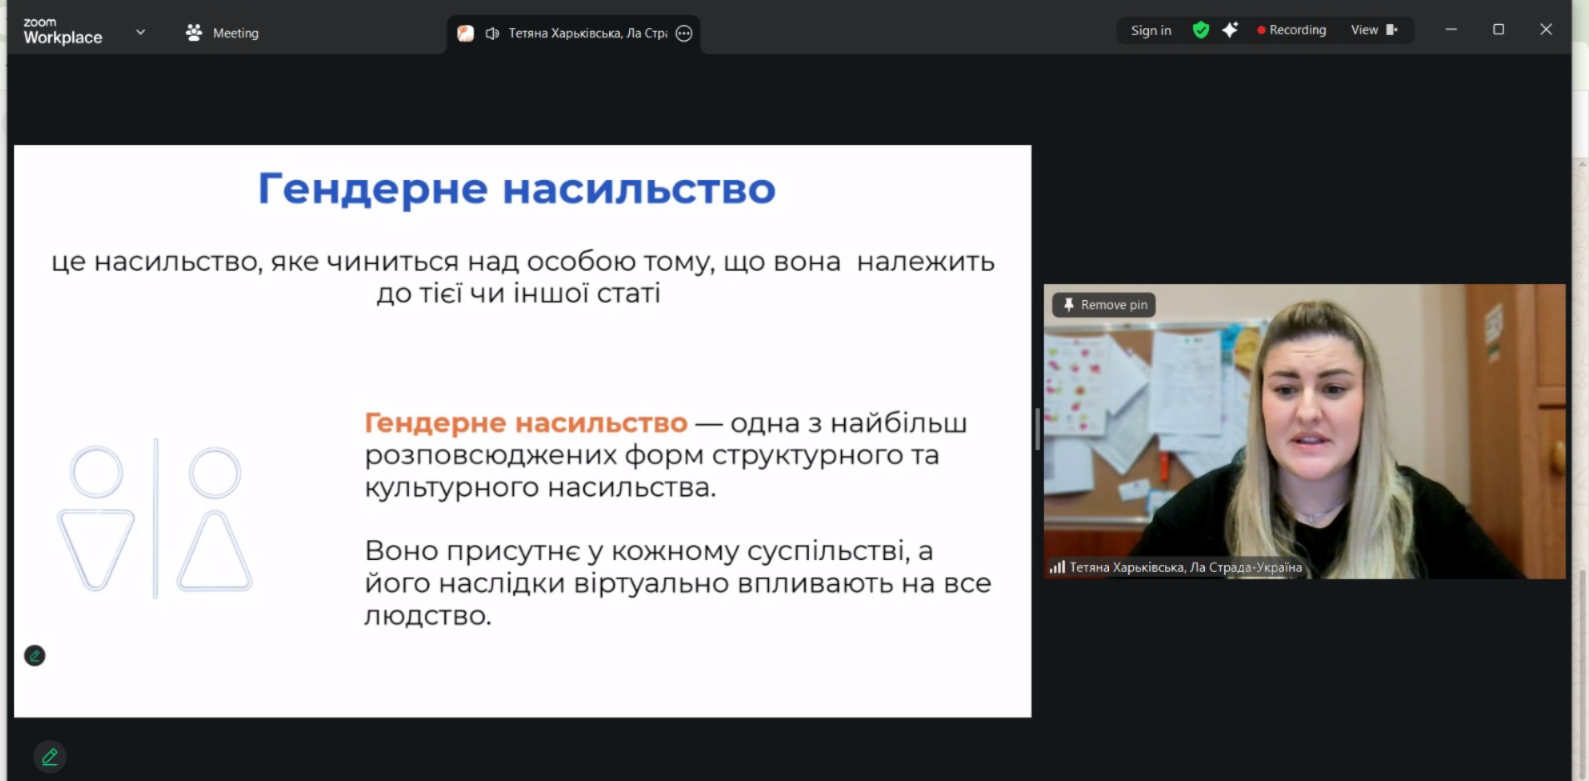Click the green encryption shield icon
Viewport: 1589px width, 781px height.
click(1201, 30)
